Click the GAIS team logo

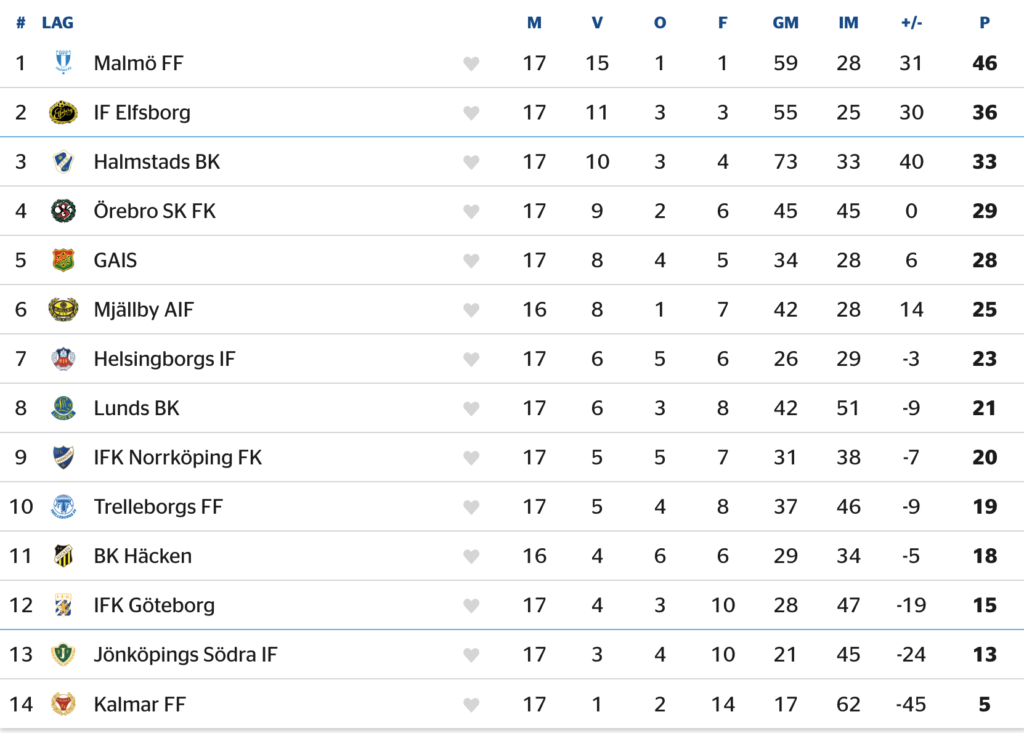63,260
